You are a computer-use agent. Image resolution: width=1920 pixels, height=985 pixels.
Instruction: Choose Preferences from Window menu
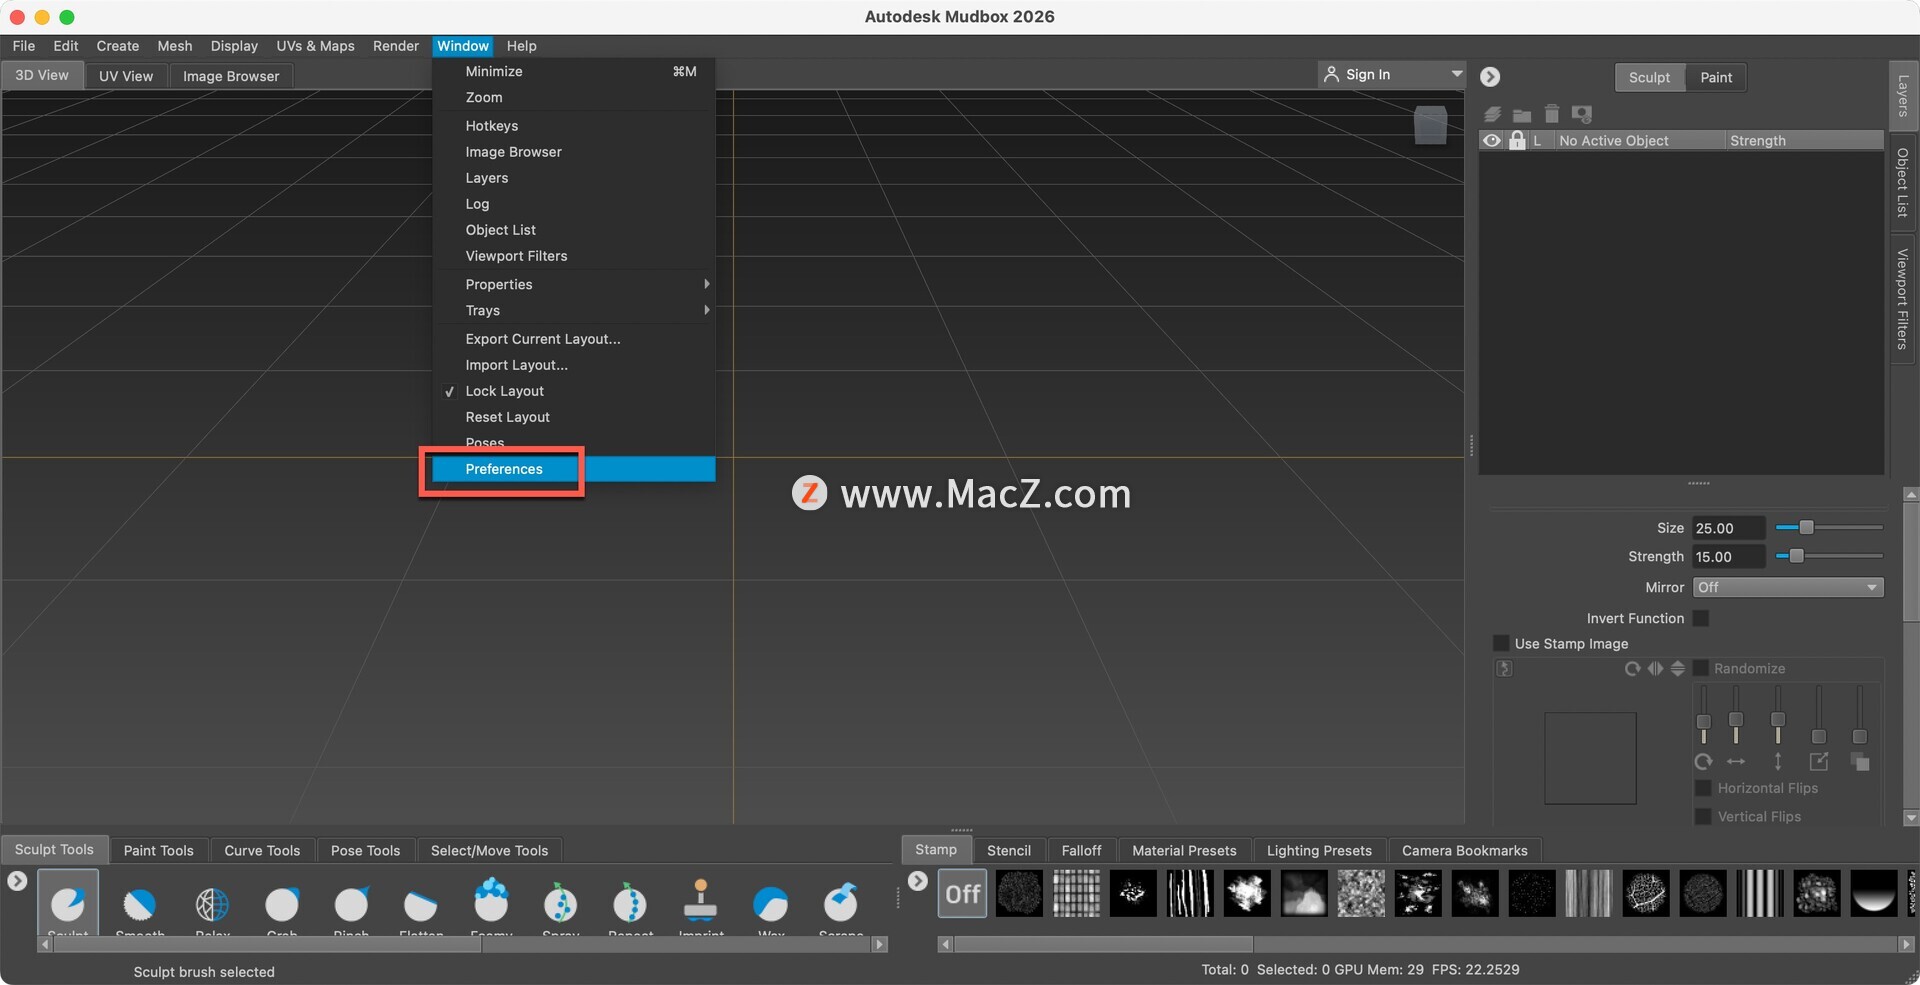[x=574, y=469]
